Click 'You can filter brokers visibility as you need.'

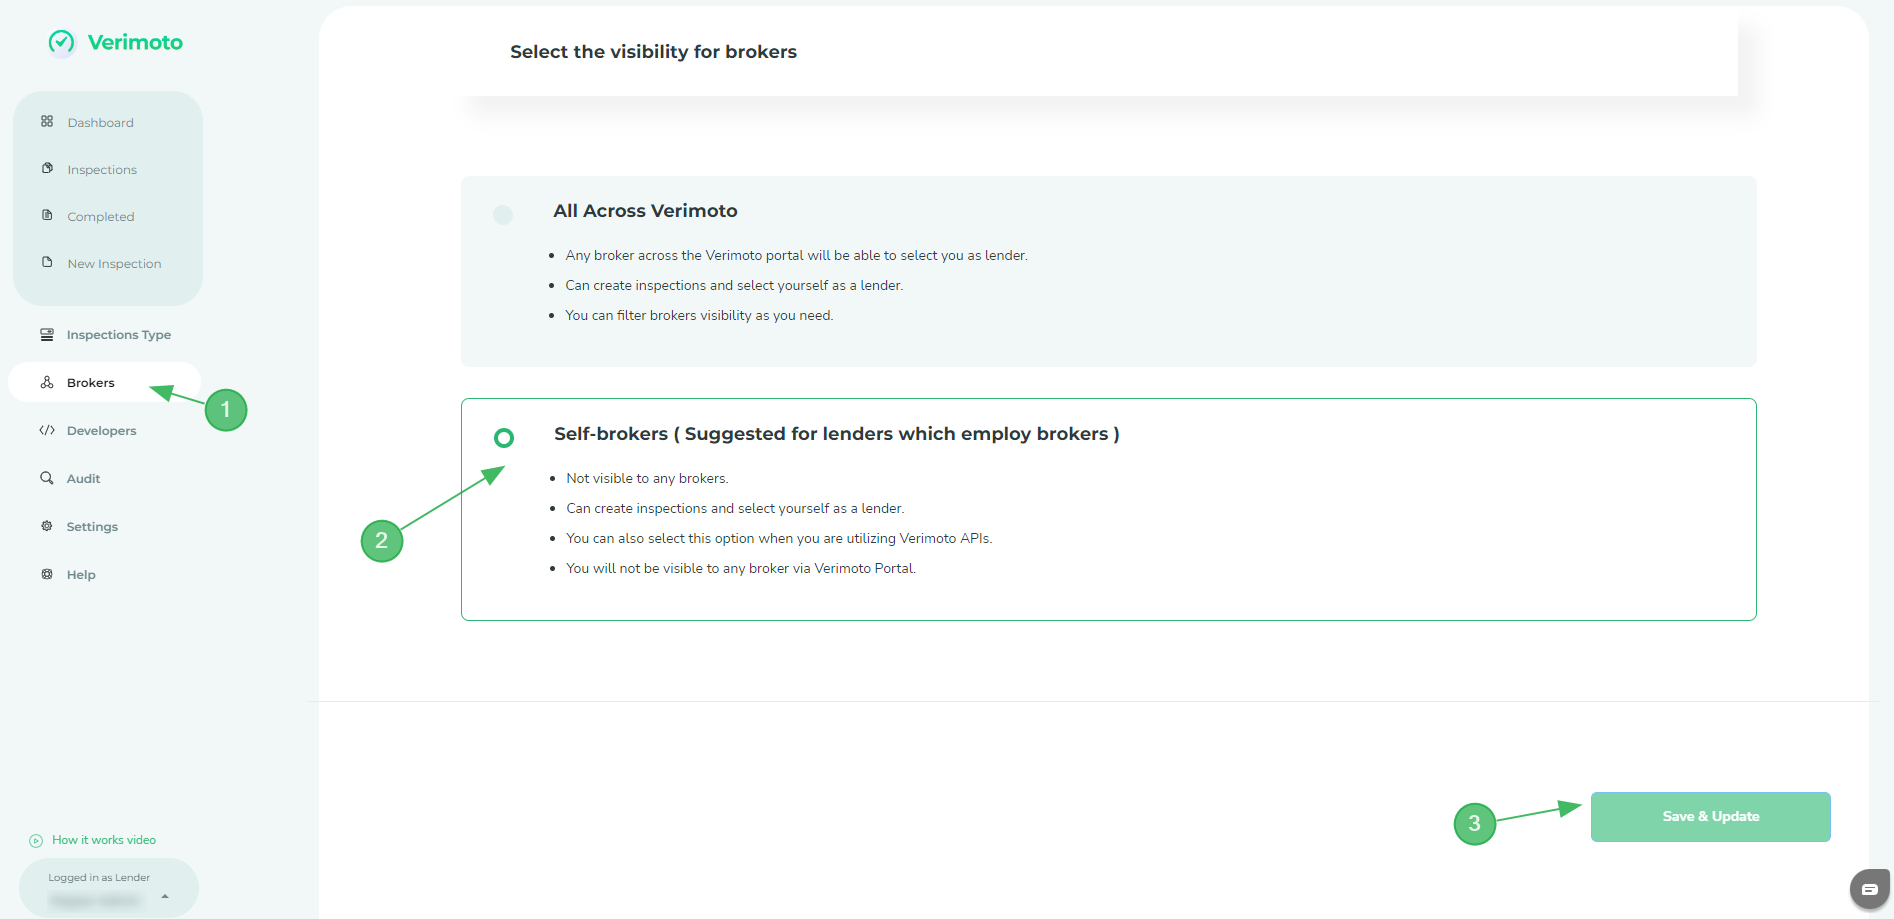click(699, 316)
